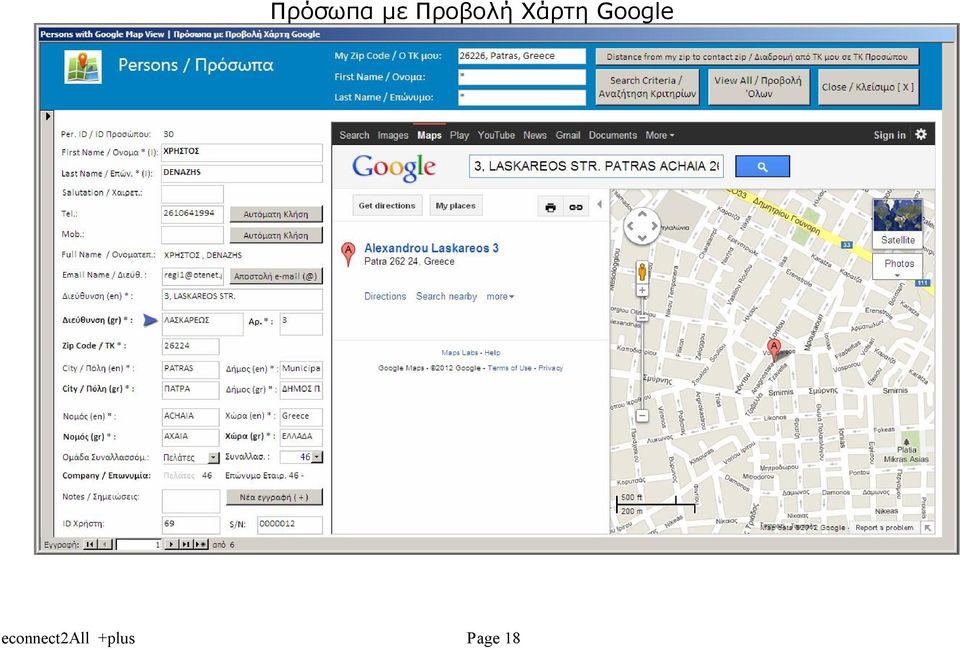Click Maps Labs link
This screenshot has height=649, width=960.
click(x=460, y=353)
